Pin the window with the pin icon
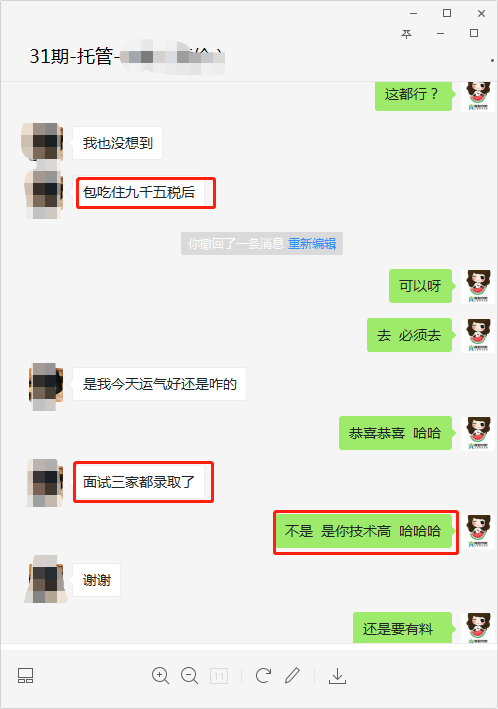The image size is (498, 709). [x=407, y=34]
